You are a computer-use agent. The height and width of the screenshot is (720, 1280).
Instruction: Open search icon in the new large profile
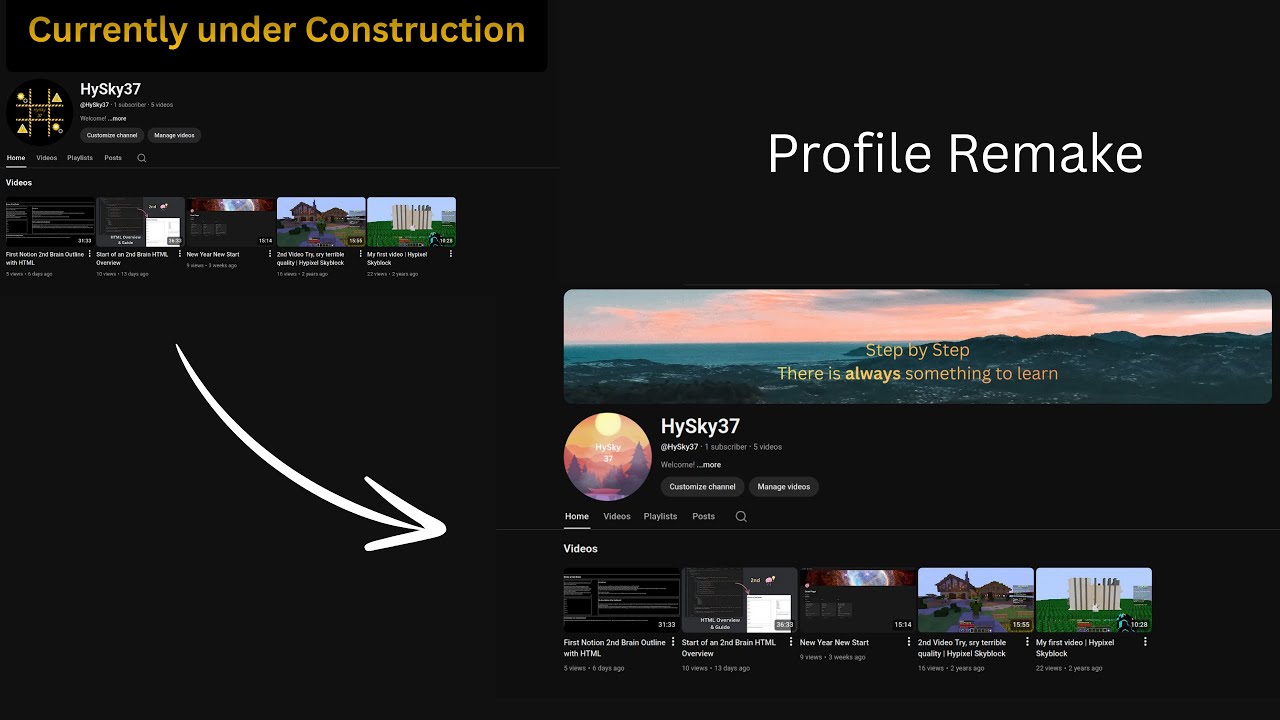click(x=741, y=517)
